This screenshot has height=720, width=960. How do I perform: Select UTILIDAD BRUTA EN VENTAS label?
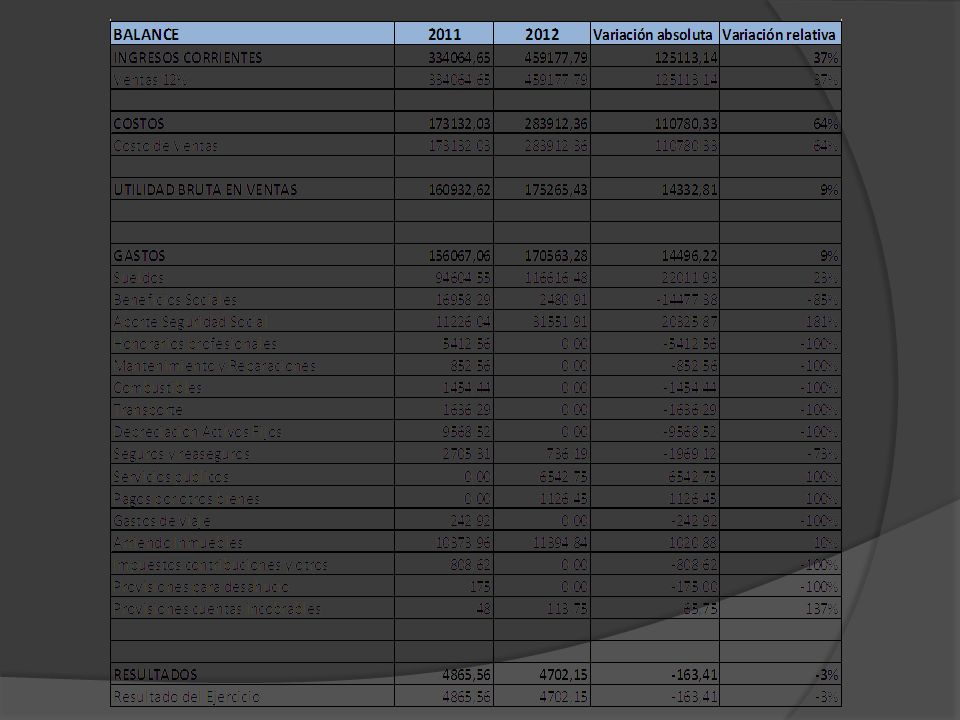206,190
